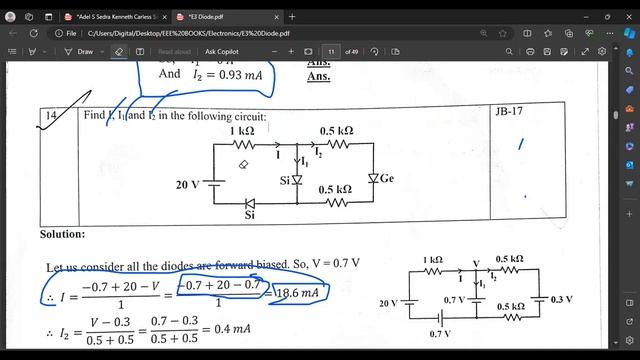The width and height of the screenshot is (640, 360).
Task: Zoom in the PDF
Action: [291, 51]
